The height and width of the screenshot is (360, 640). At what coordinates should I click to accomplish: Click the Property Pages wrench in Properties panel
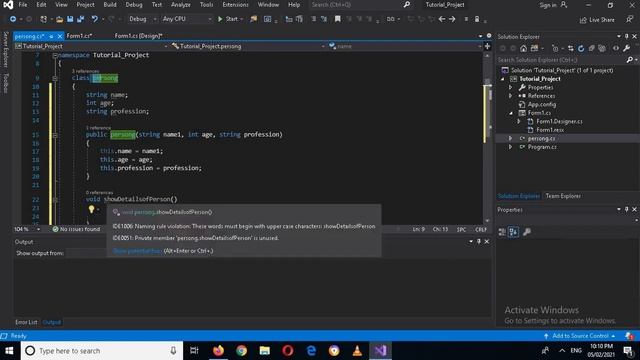click(x=527, y=232)
